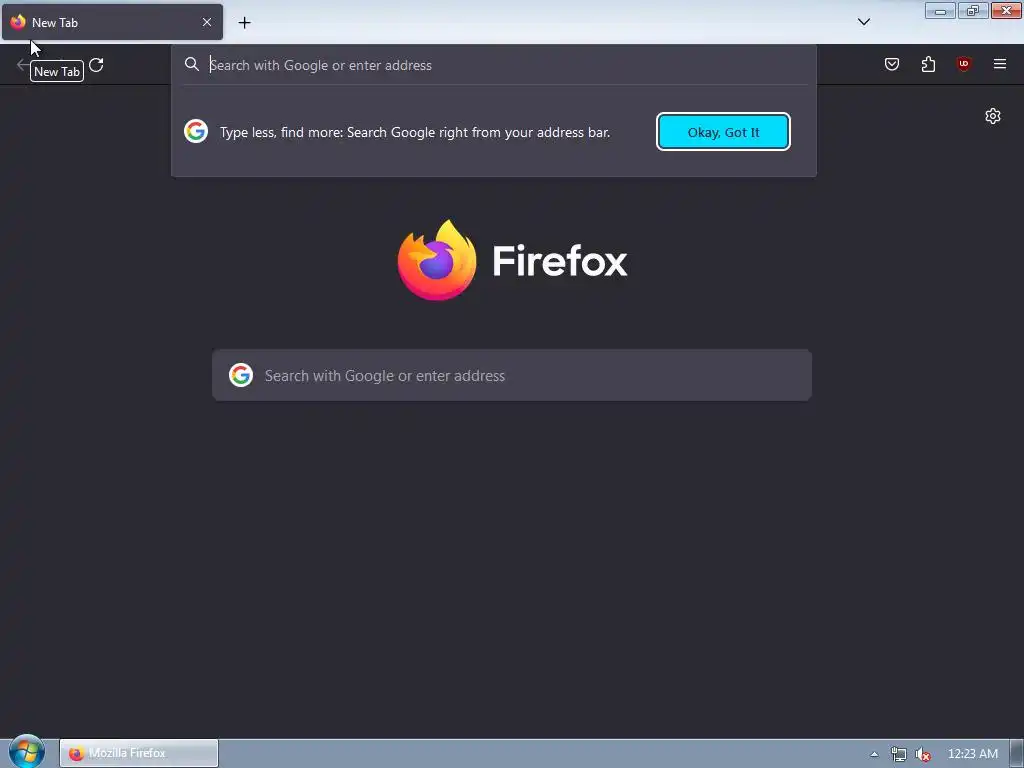The width and height of the screenshot is (1024, 768).
Task: Select the New Tab tab
Action: [x=112, y=22]
